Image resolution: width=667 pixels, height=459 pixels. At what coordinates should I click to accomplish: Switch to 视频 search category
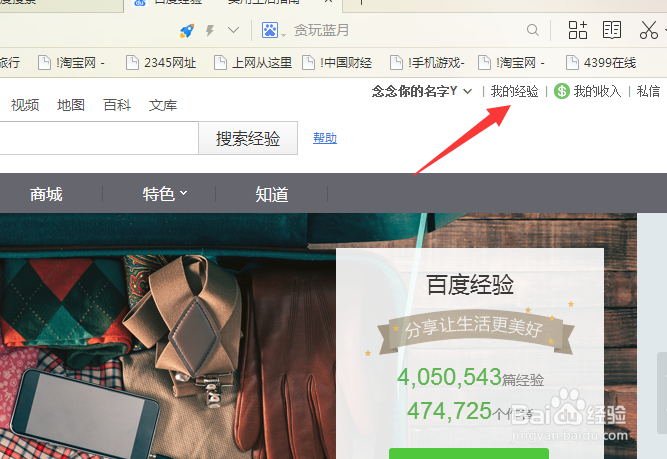click(25, 105)
